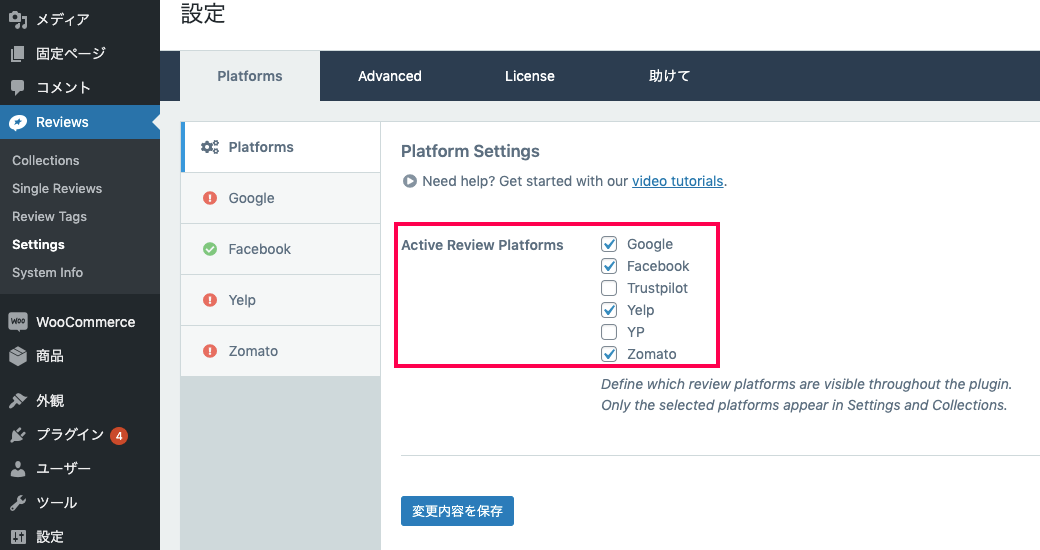Open Settings in the Reviews submenu
The image size is (1040, 550).
pyautogui.click(x=38, y=244)
